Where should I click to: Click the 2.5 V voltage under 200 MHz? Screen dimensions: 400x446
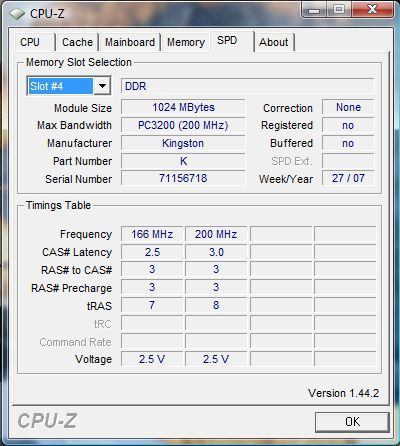pos(216,359)
